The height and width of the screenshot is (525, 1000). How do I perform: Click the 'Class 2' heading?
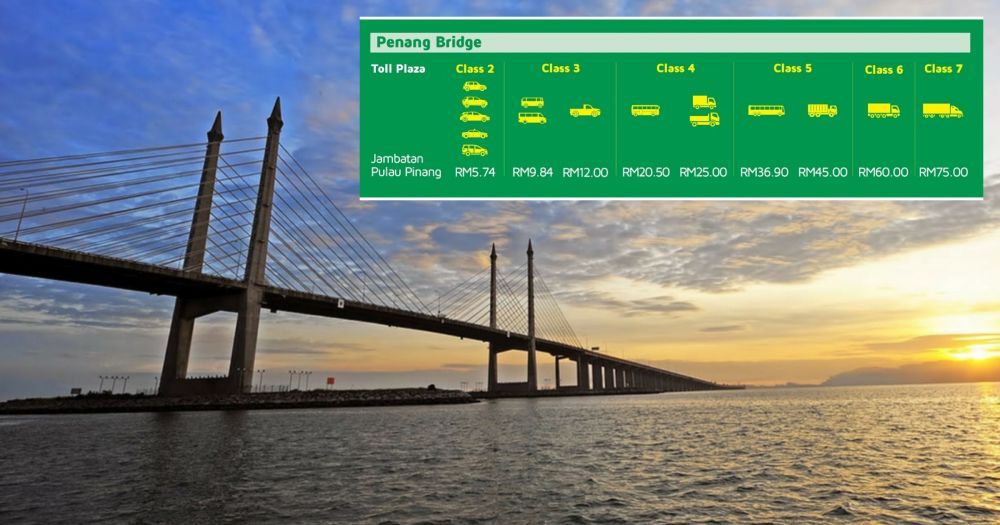(x=474, y=69)
